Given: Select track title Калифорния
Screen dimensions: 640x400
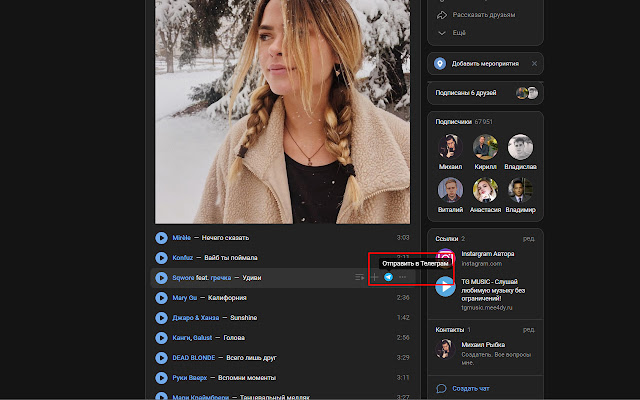Looking at the screenshot, I should (x=227, y=298).
